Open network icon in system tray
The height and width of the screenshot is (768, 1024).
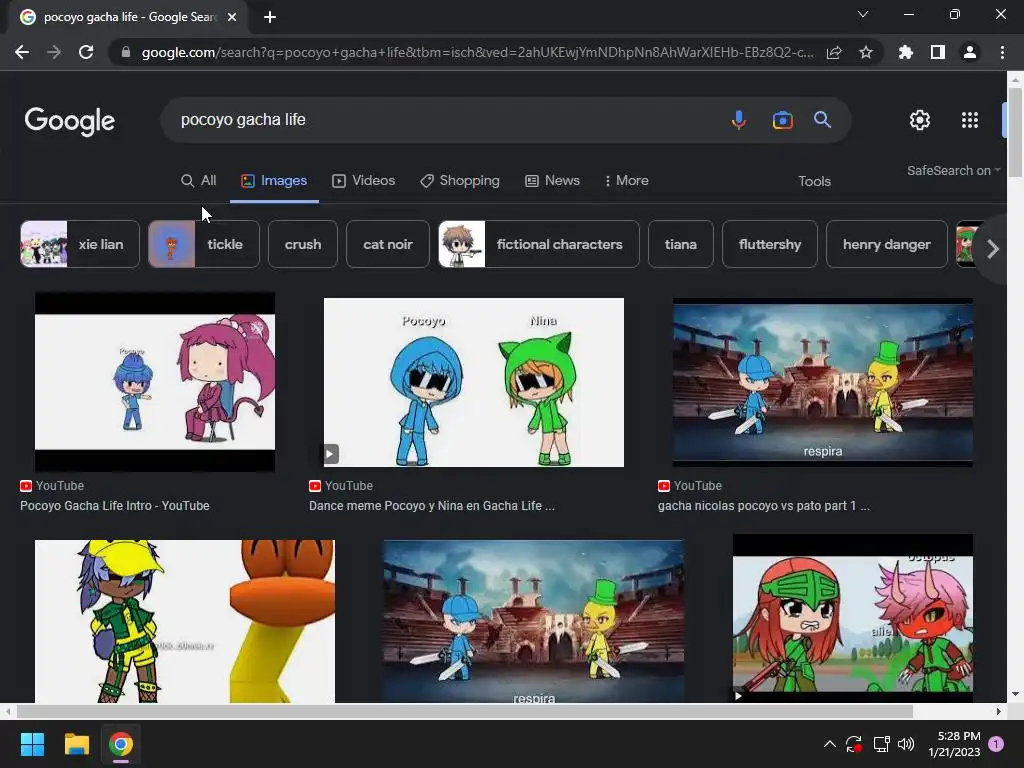881,744
